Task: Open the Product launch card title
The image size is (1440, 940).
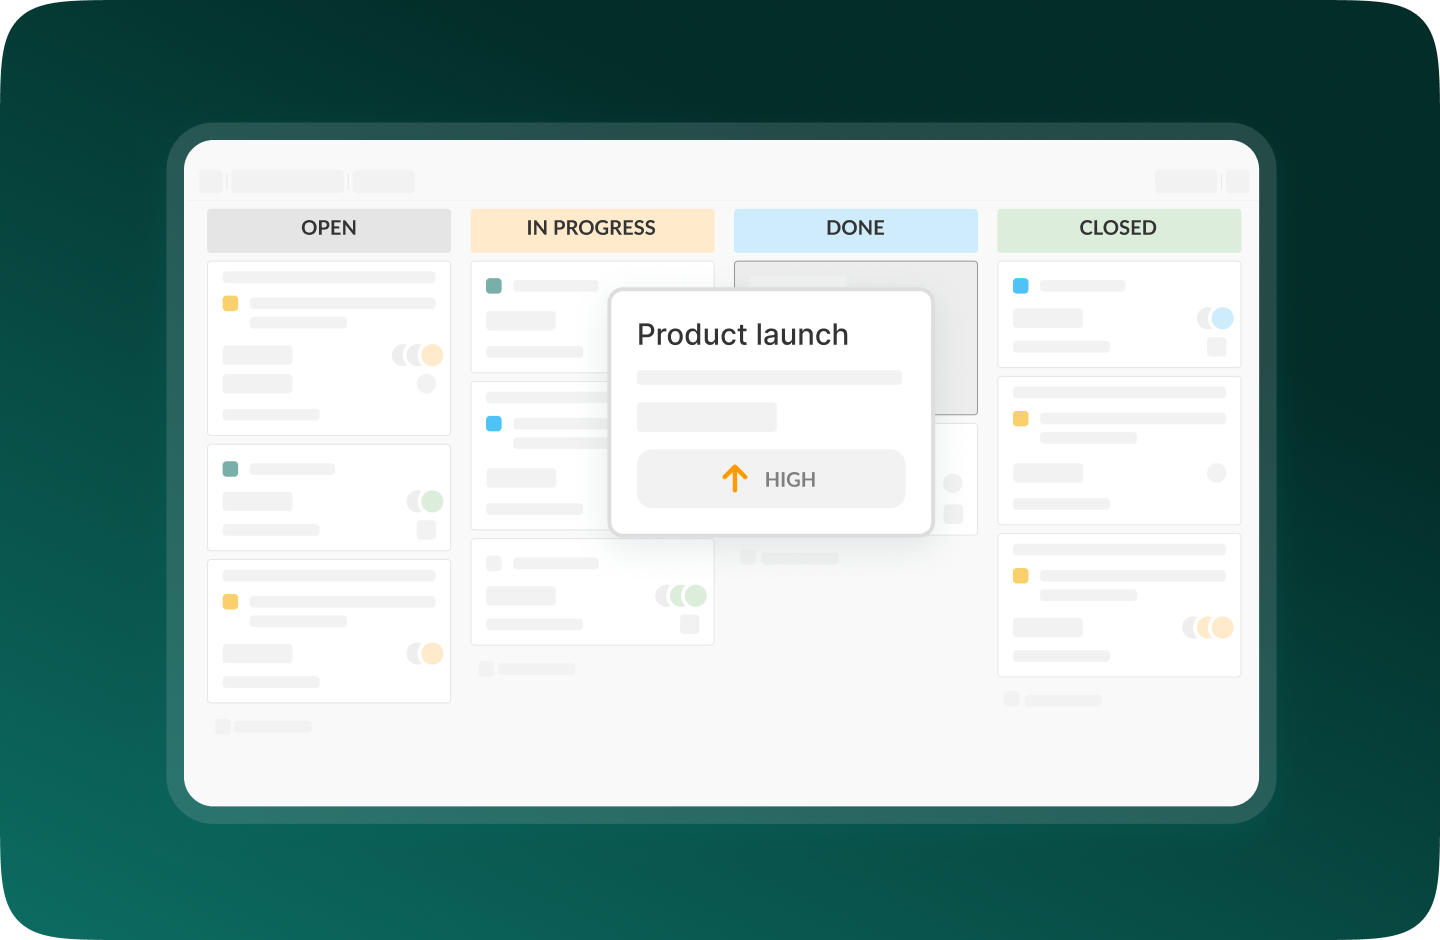Action: [742, 335]
